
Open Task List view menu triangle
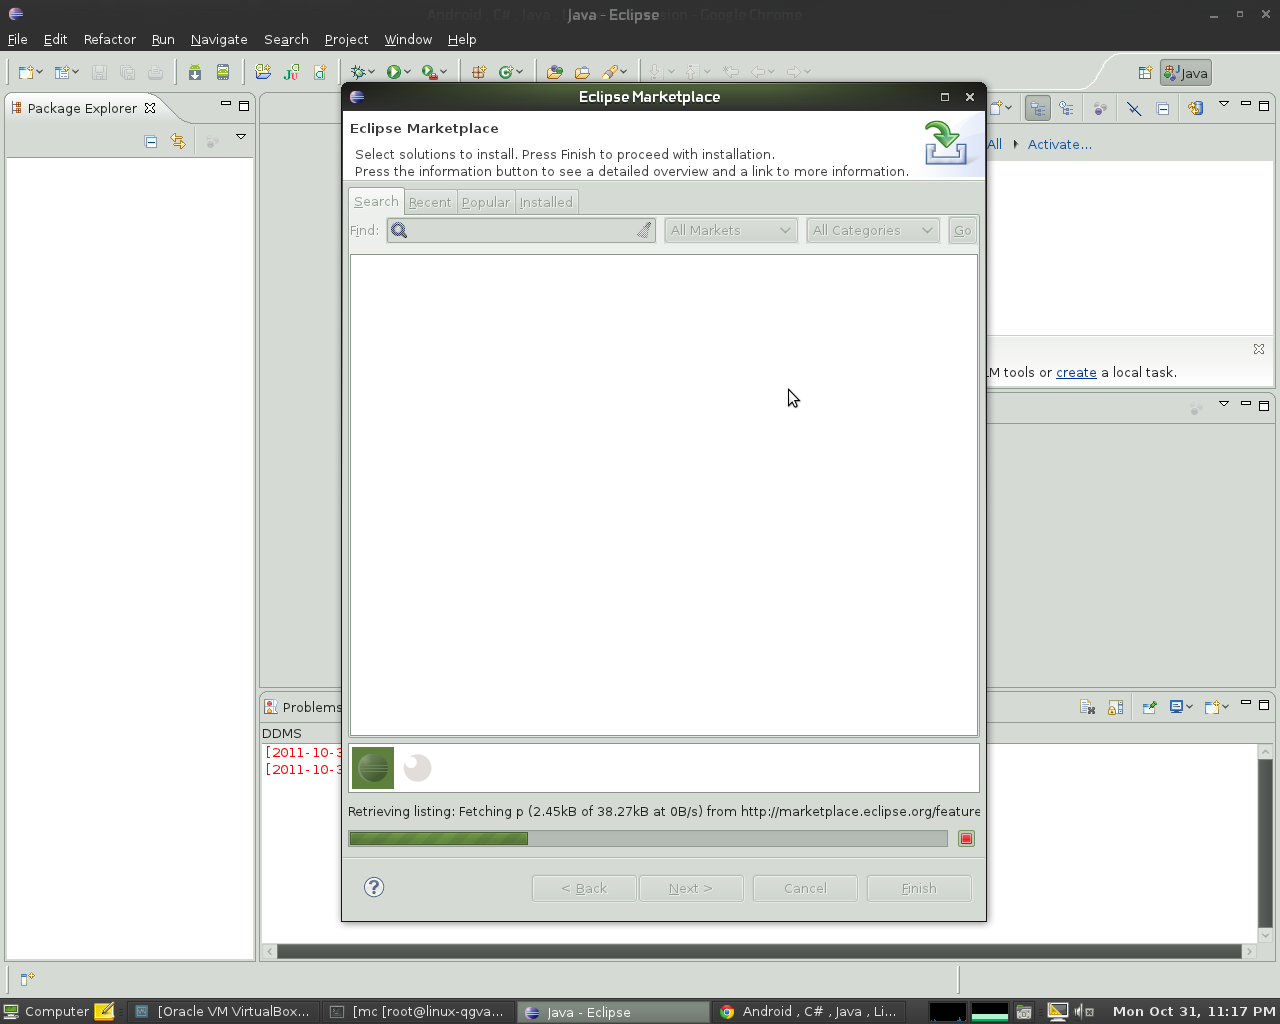(x=1223, y=103)
